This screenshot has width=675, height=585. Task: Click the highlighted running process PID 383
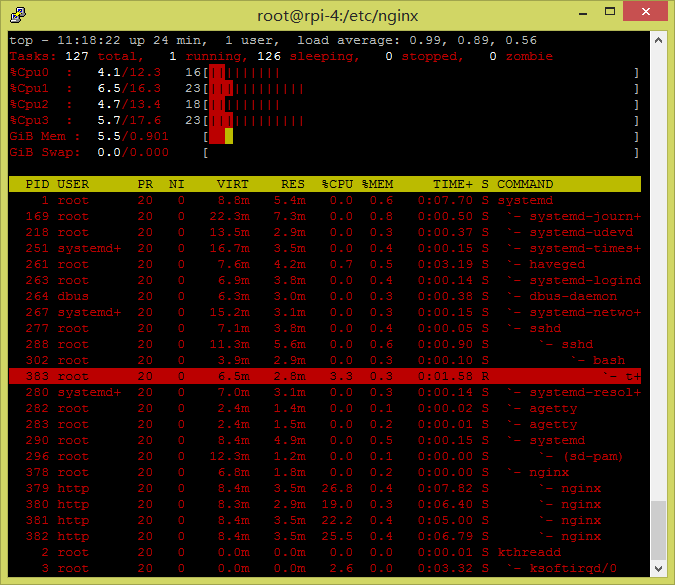coord(325,376)
